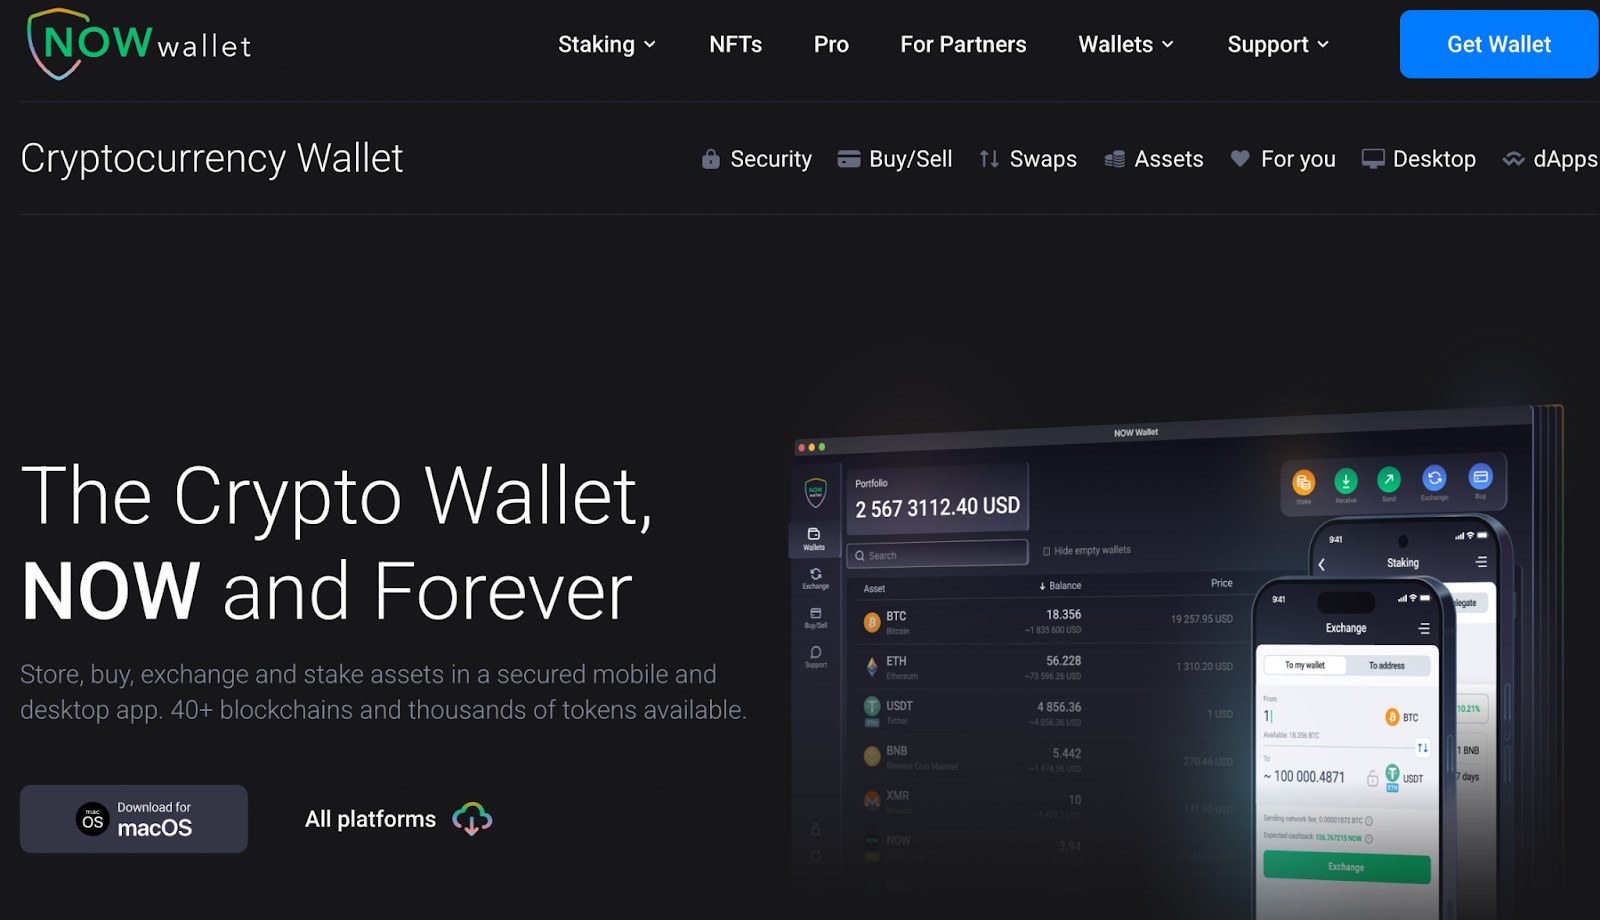Click the Portfolio balance 2 567 3112.40 USD

[937, 508]
